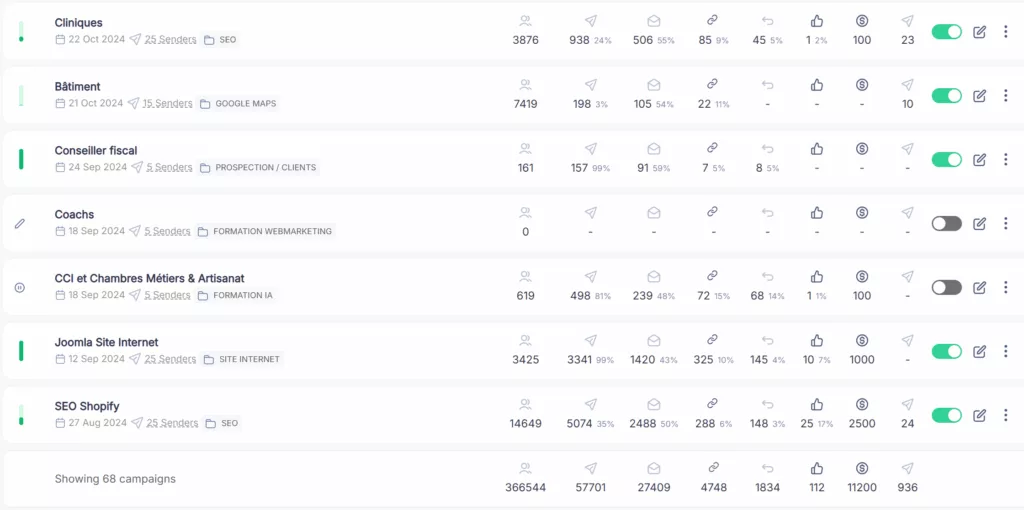Select the PROSPECTION / CLIENTS folder tag
The image size is (1024, 510).
pyautogui.click(x=259, y=168)
